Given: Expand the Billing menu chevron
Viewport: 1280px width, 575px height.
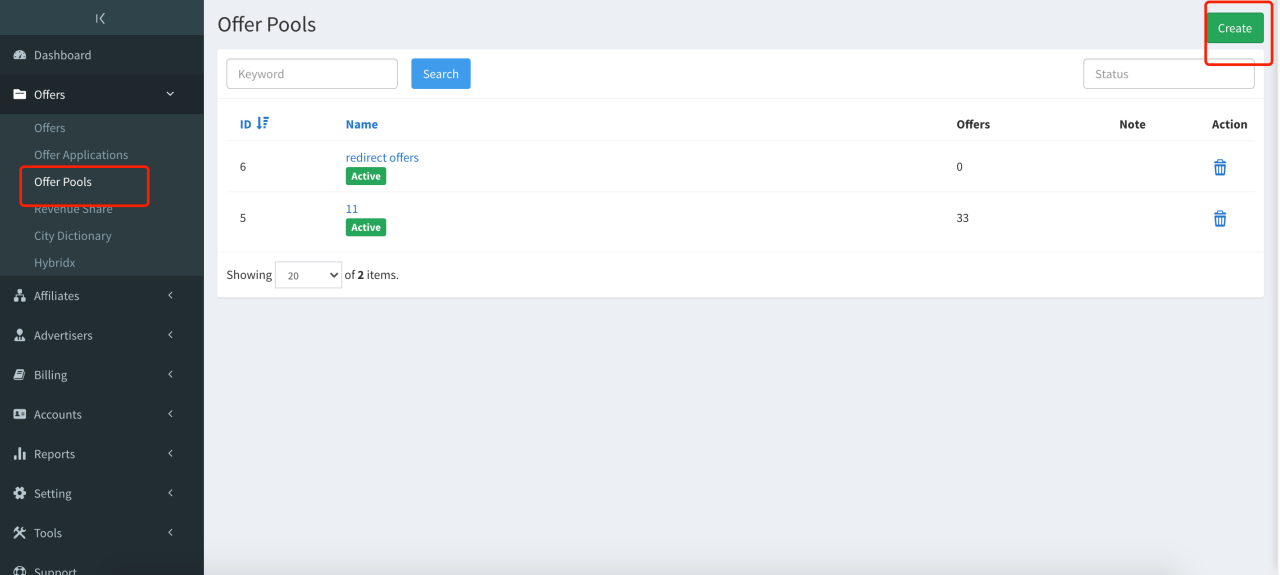Looking at the screenshot, I should click(x=170, y=374).
